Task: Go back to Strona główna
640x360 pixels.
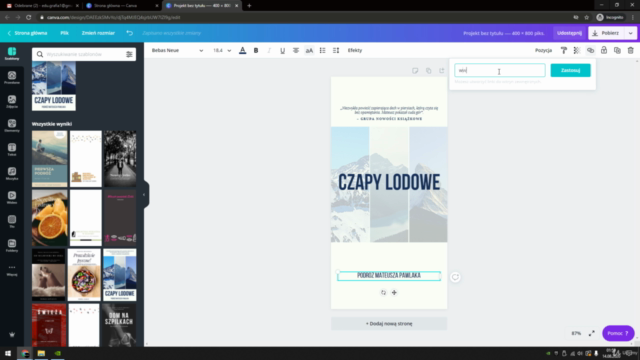Action: pyautogui.click(x=27, y=33)
